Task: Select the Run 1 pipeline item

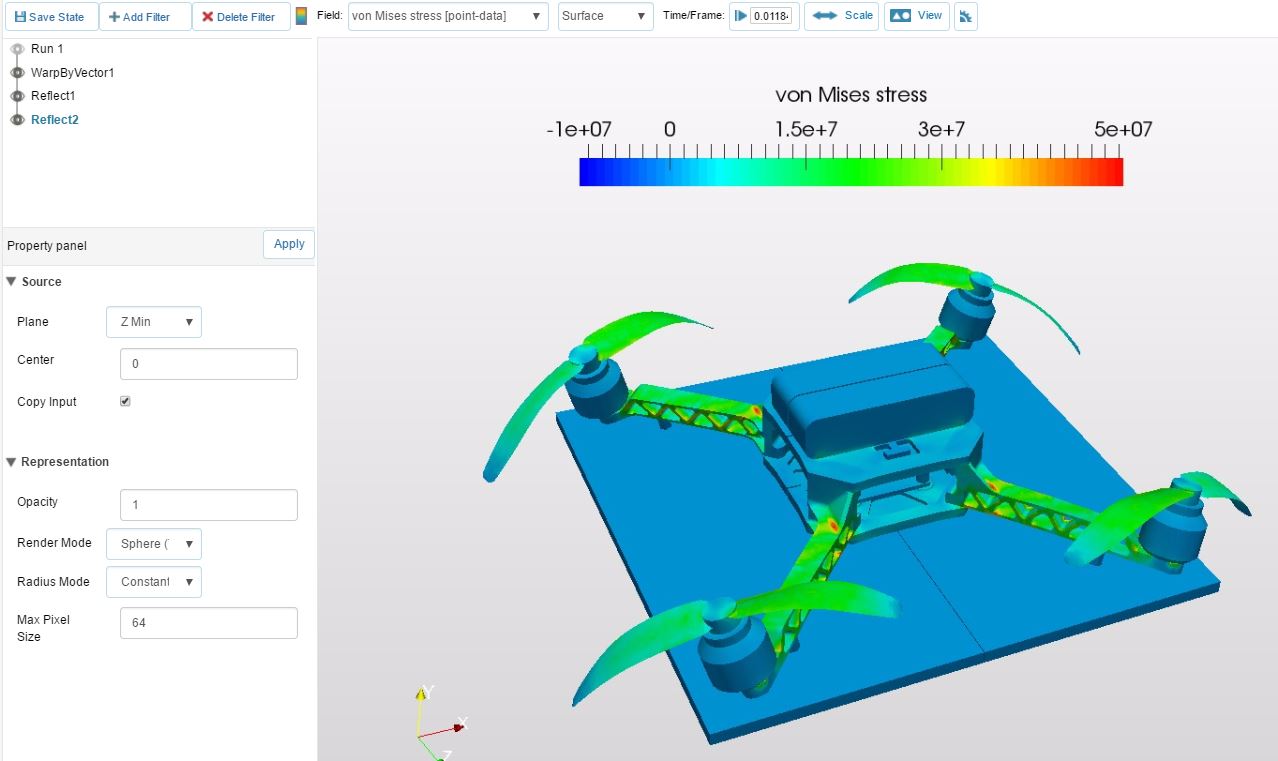Action: [47, 48]
